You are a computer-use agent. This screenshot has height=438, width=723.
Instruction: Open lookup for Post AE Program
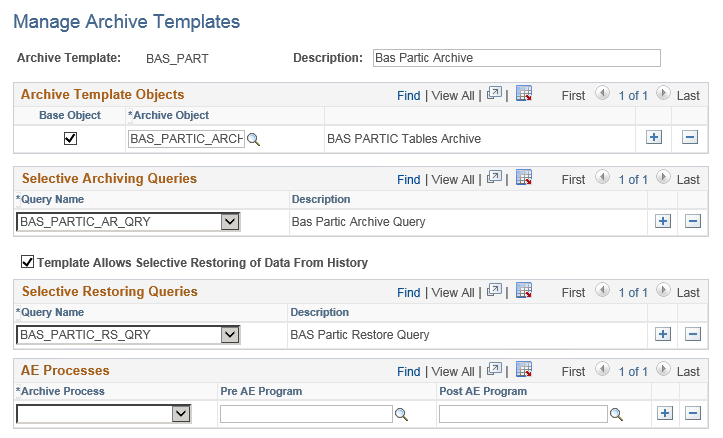[x=617, y=414]
